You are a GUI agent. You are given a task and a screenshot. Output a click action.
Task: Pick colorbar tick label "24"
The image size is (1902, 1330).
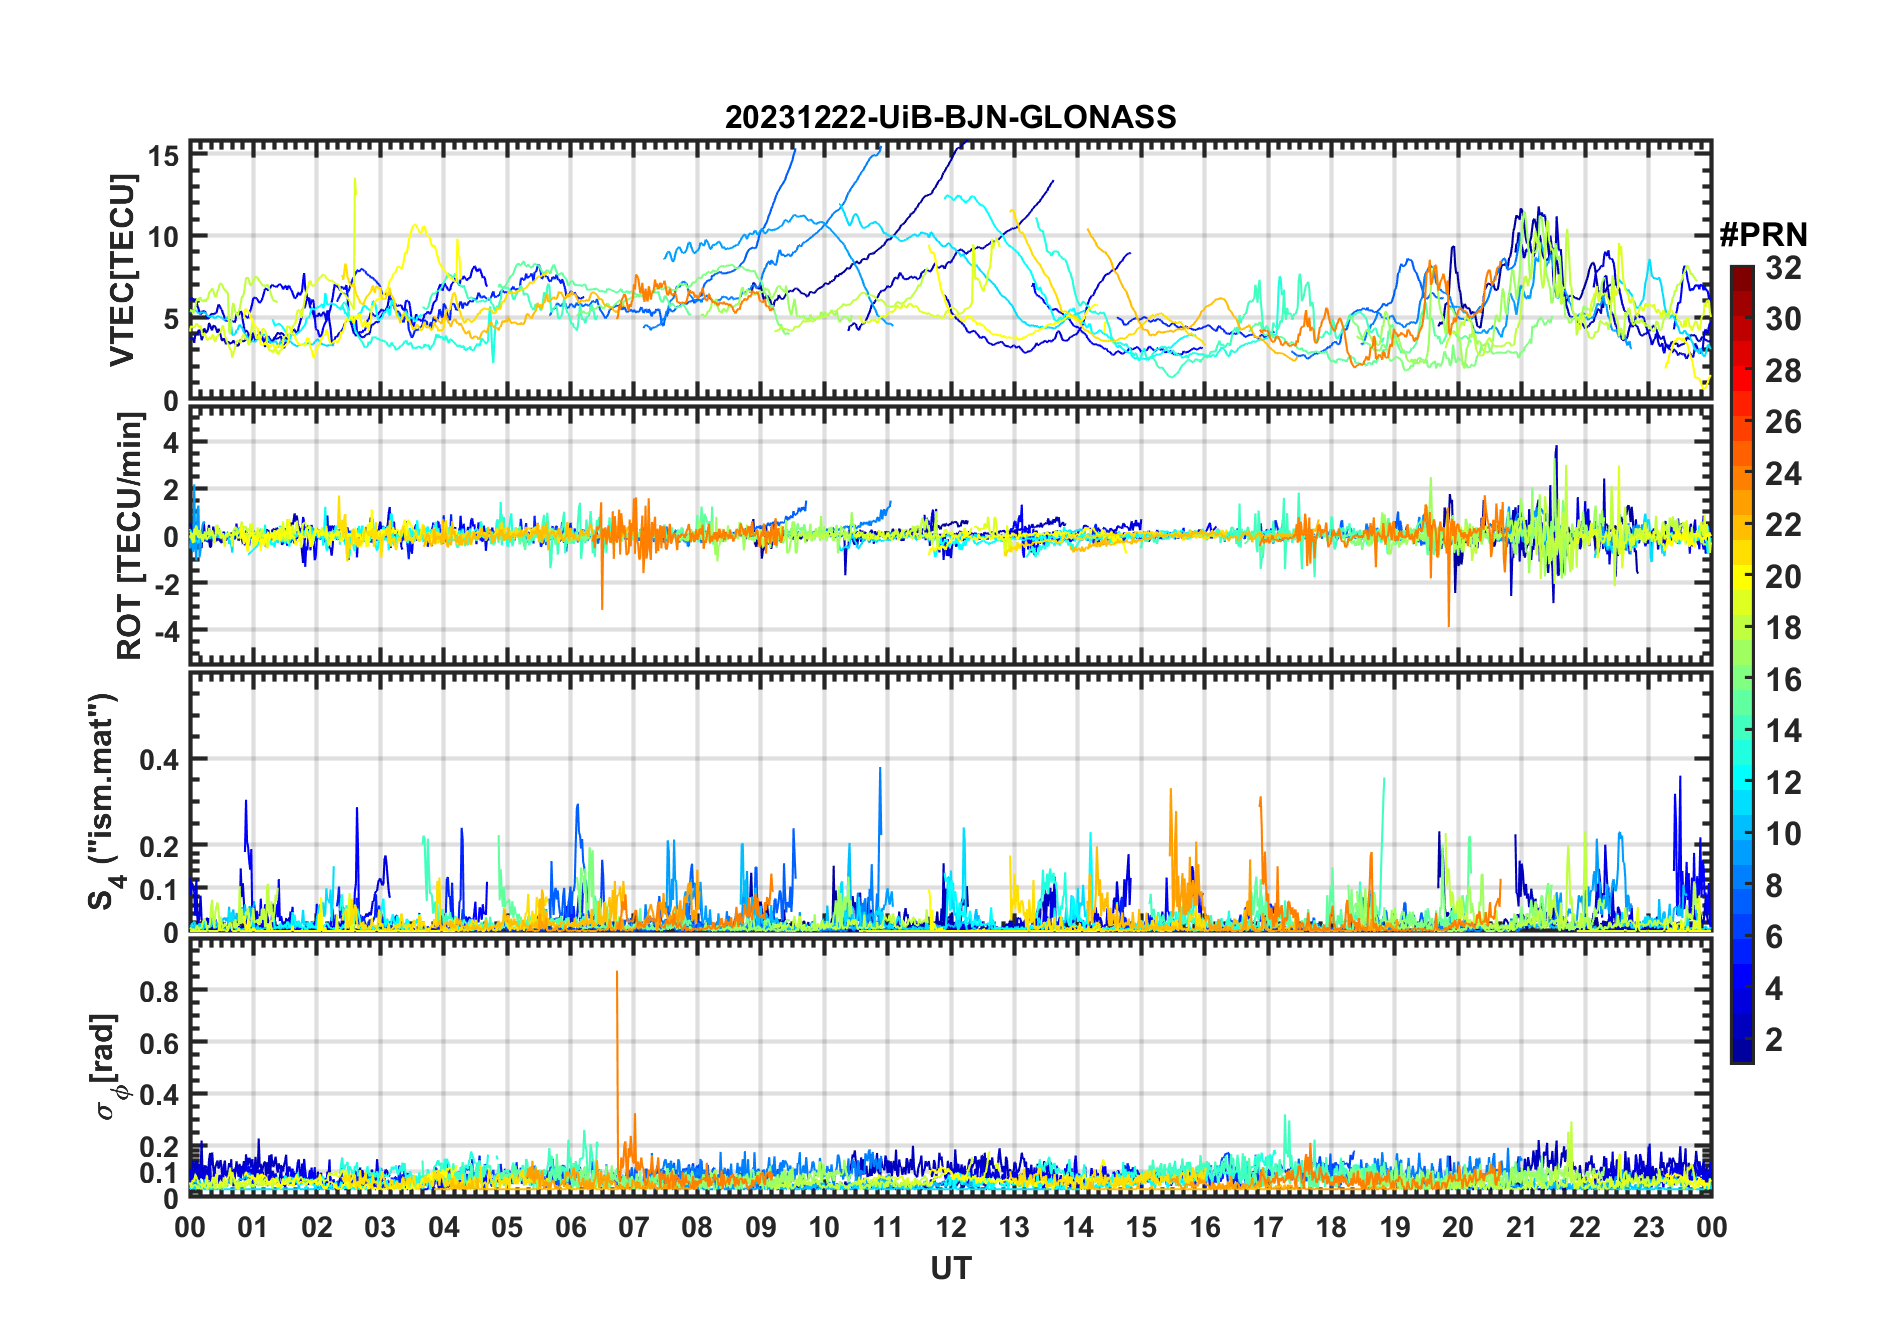(1783, 474)
